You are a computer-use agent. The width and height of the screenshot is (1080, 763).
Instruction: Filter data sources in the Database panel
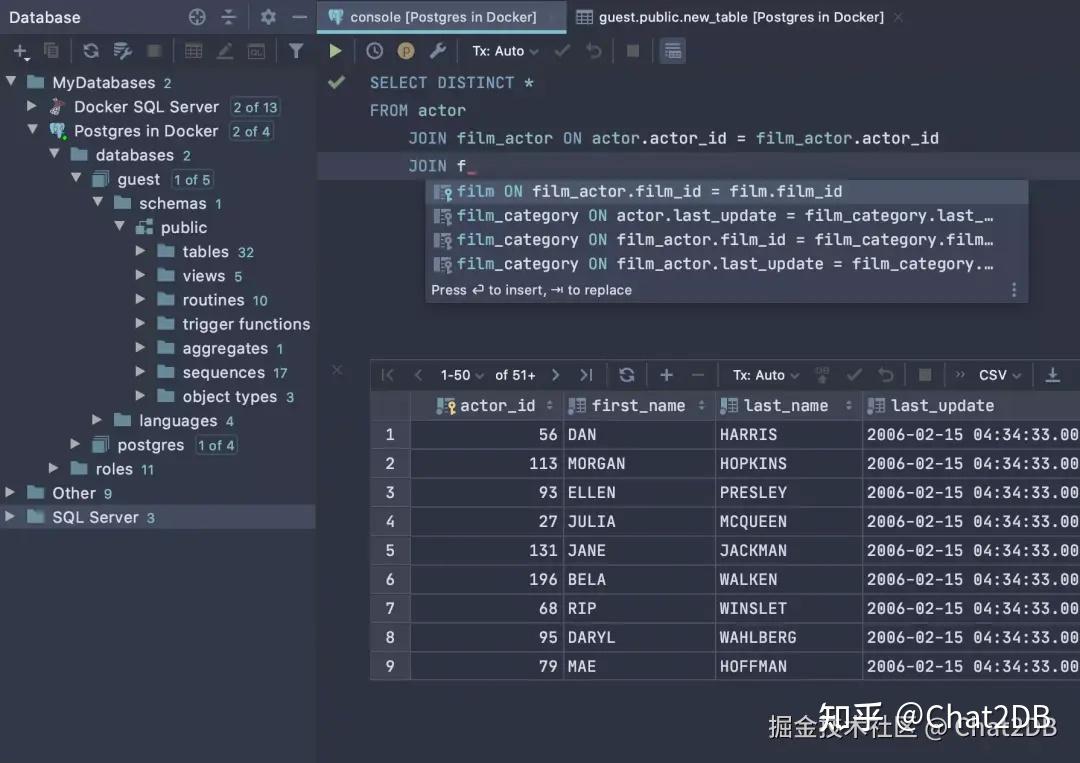(x=296, y=50)
